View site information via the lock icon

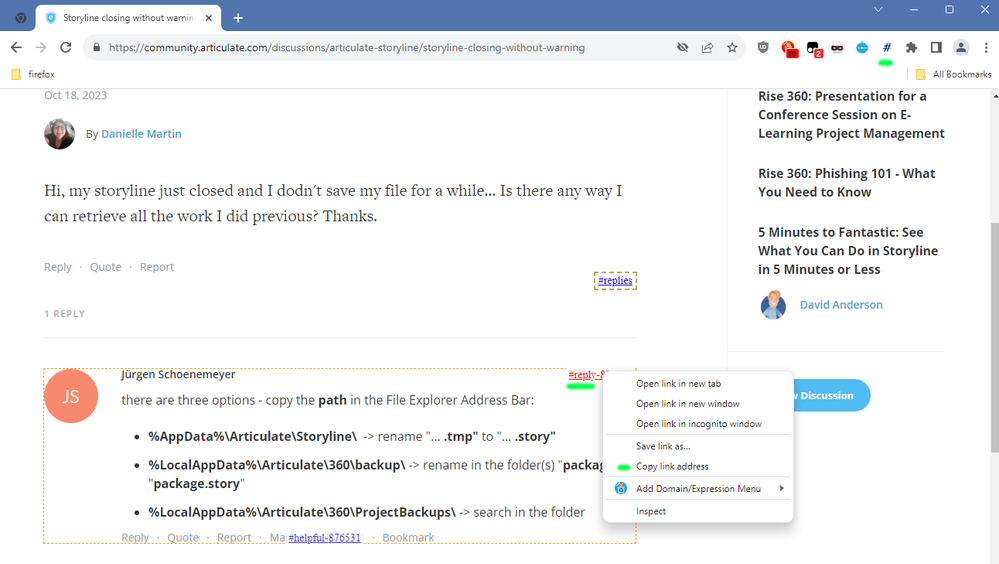click(96, 47)
